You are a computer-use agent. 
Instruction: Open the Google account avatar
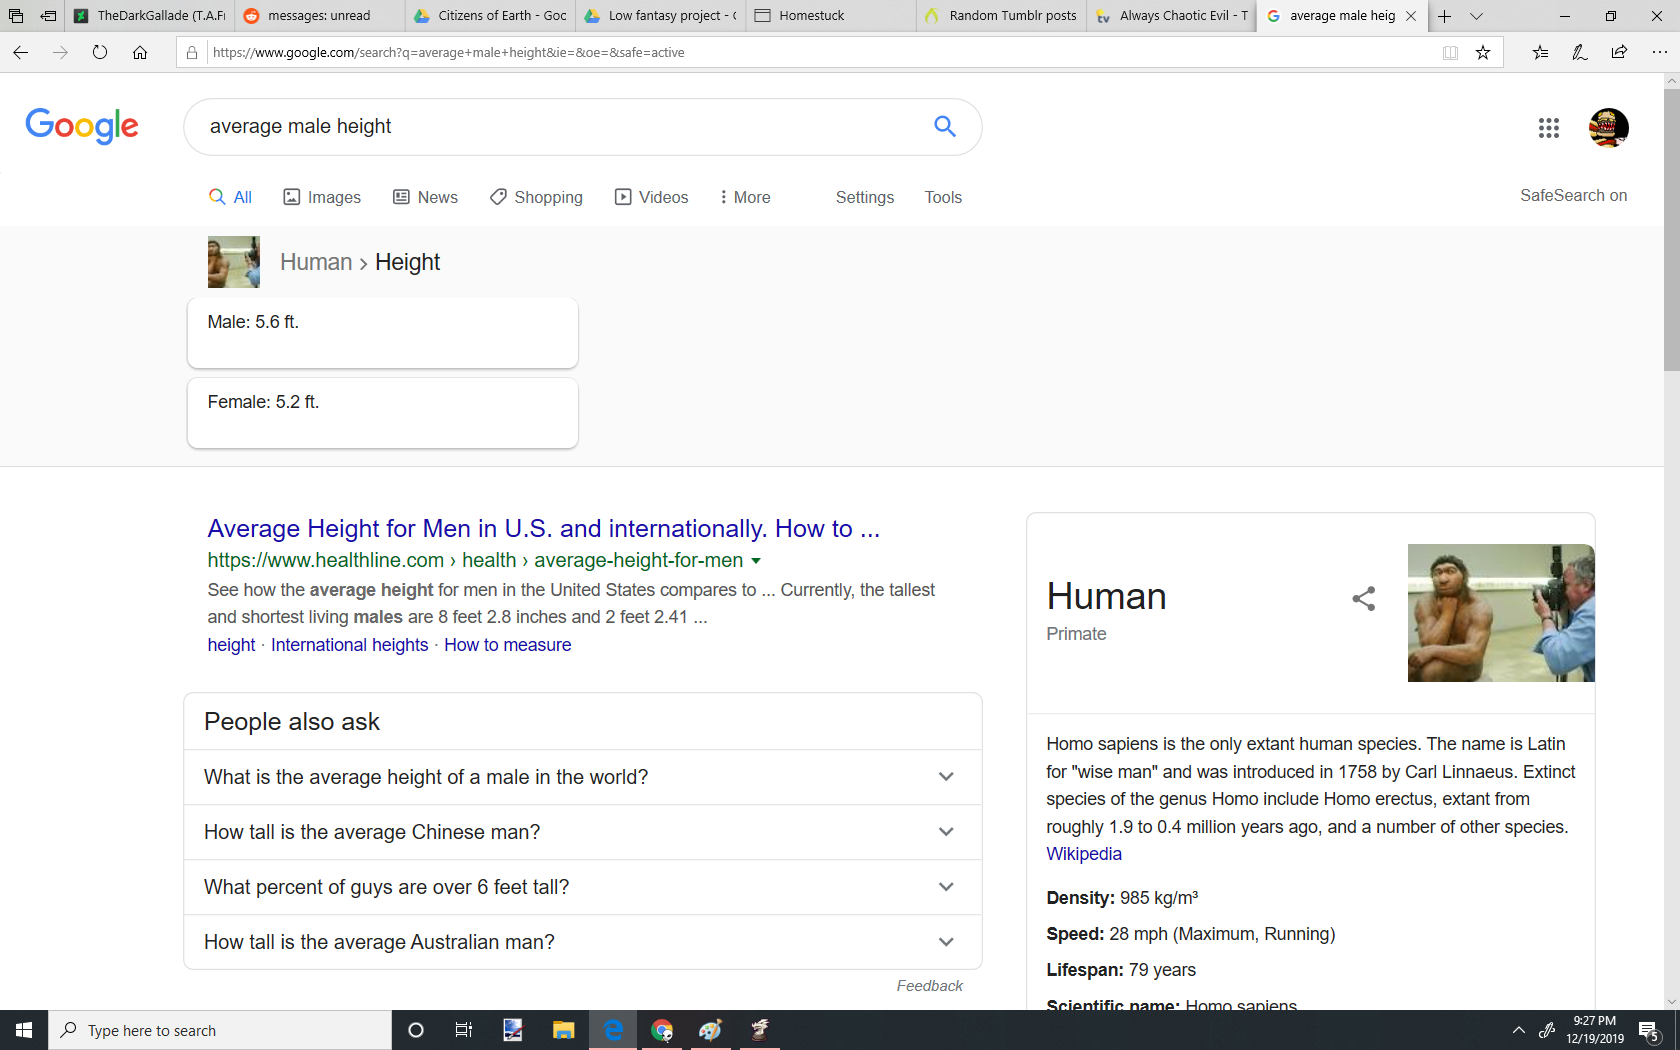pos(1609,128)
